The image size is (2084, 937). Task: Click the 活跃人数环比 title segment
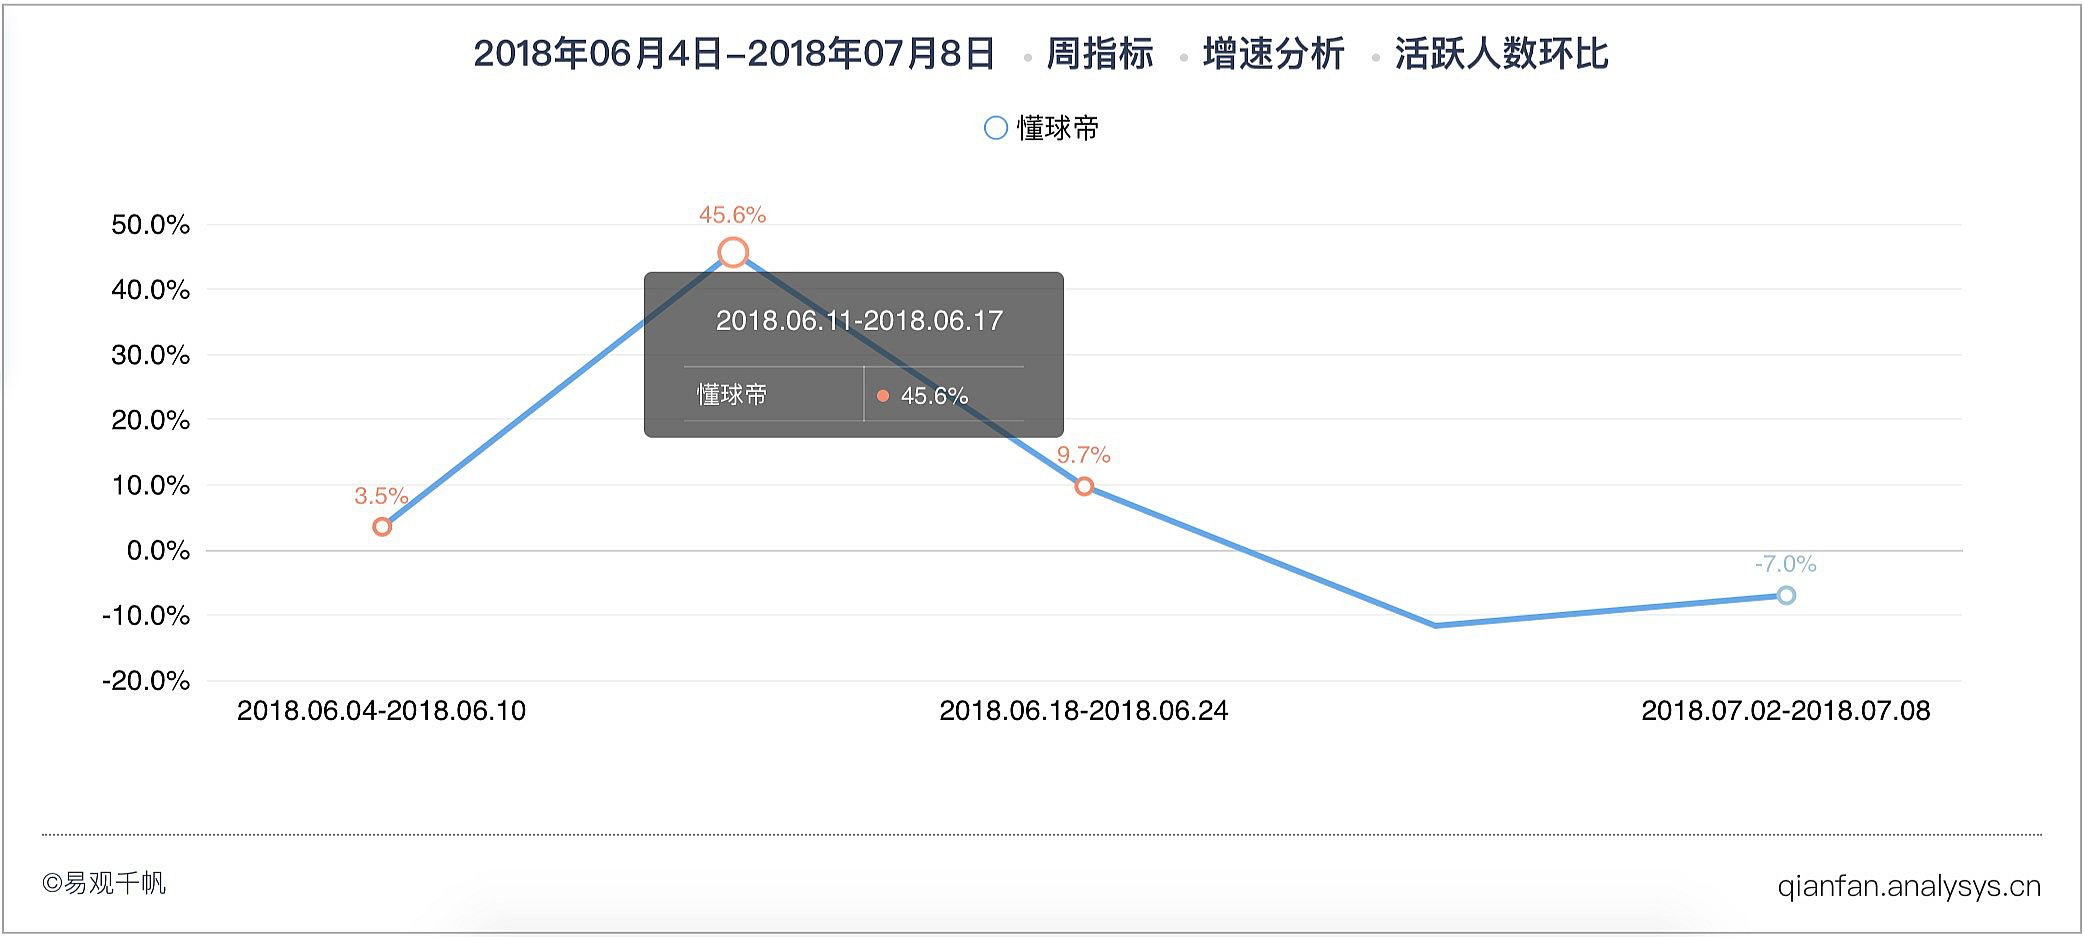pyautogui.click(x=1502, y=54)
